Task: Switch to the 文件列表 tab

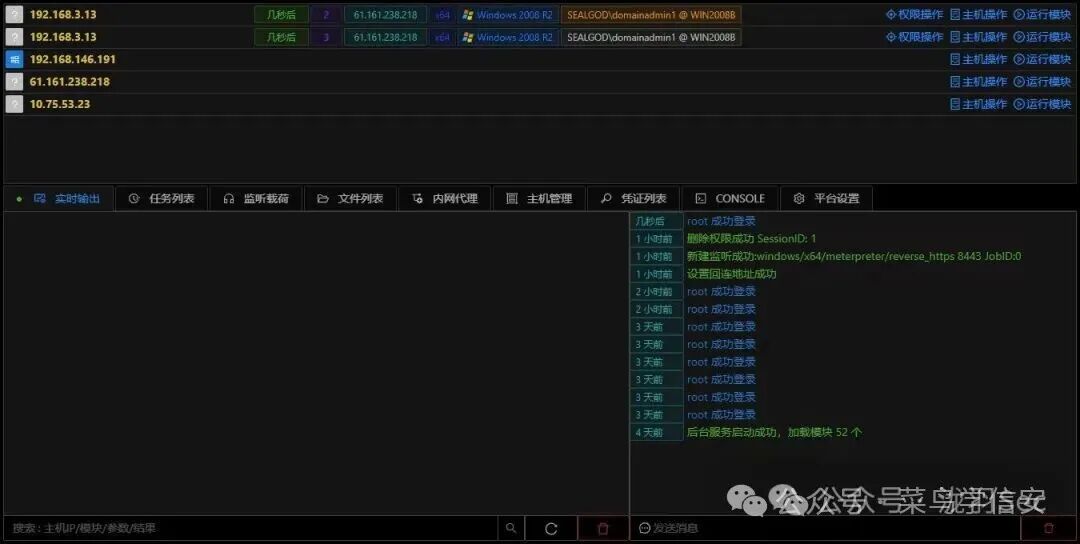Action: (351, 198)
